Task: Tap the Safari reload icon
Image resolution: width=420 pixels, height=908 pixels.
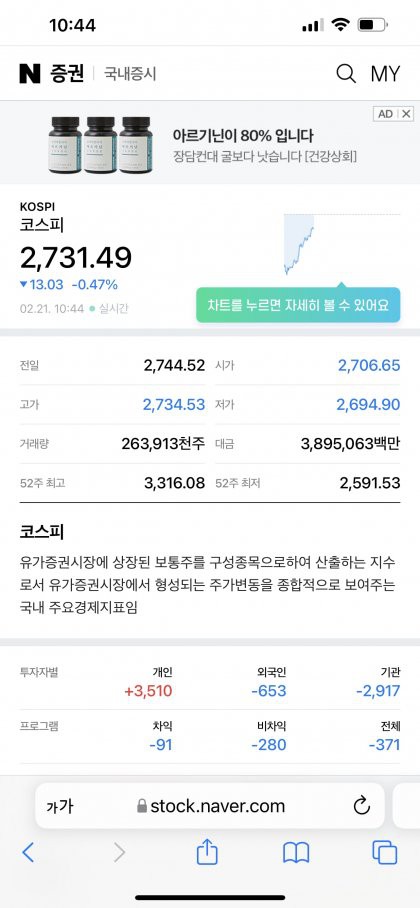Action: click(x=361, y=806)
